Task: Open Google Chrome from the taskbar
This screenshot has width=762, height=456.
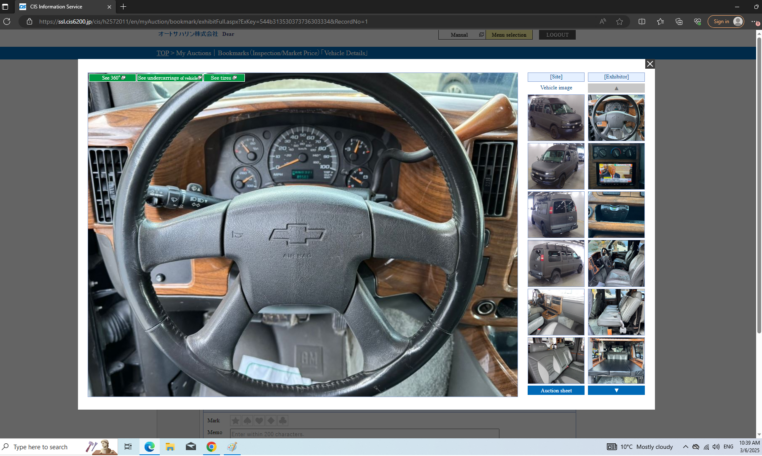Action: [x=211, y=447]
